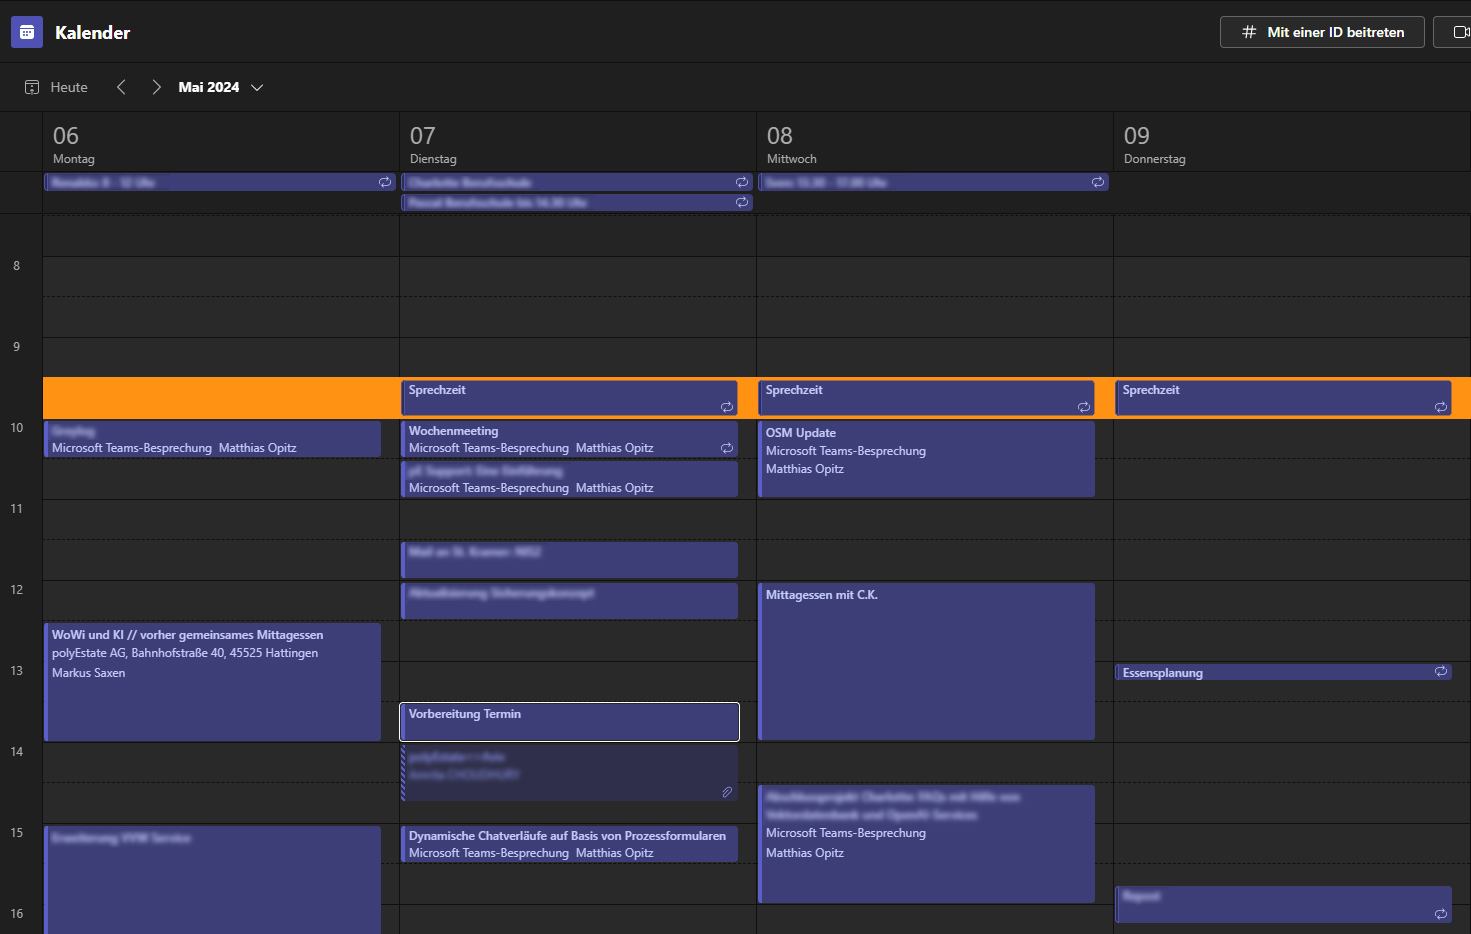
Task: Click Mit einer ID beitreten button
Action: [x=1322, y=32]
